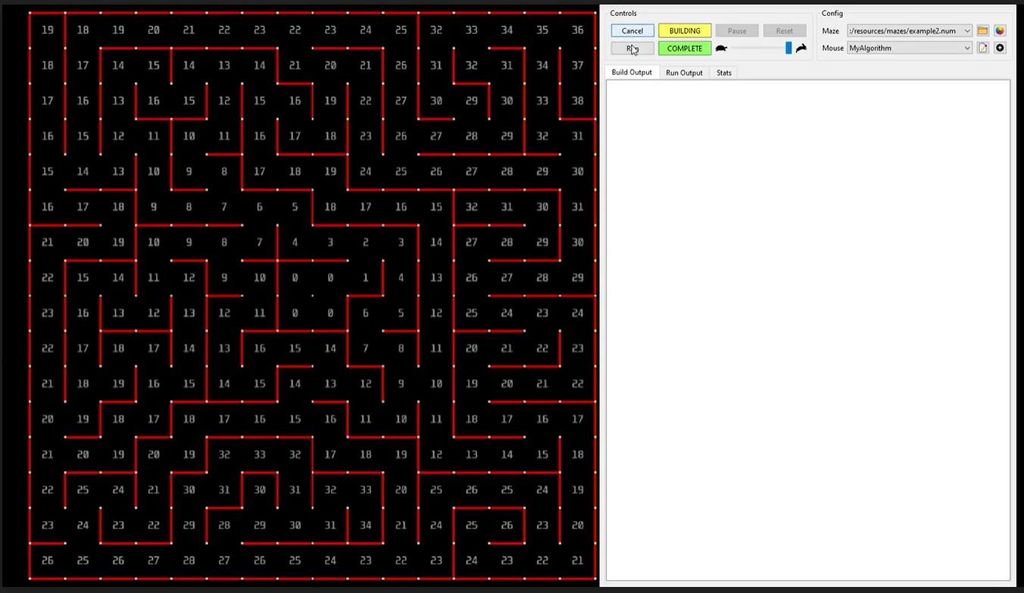
Task: Switch to the Build Output tab
Action: coord(632,72)
